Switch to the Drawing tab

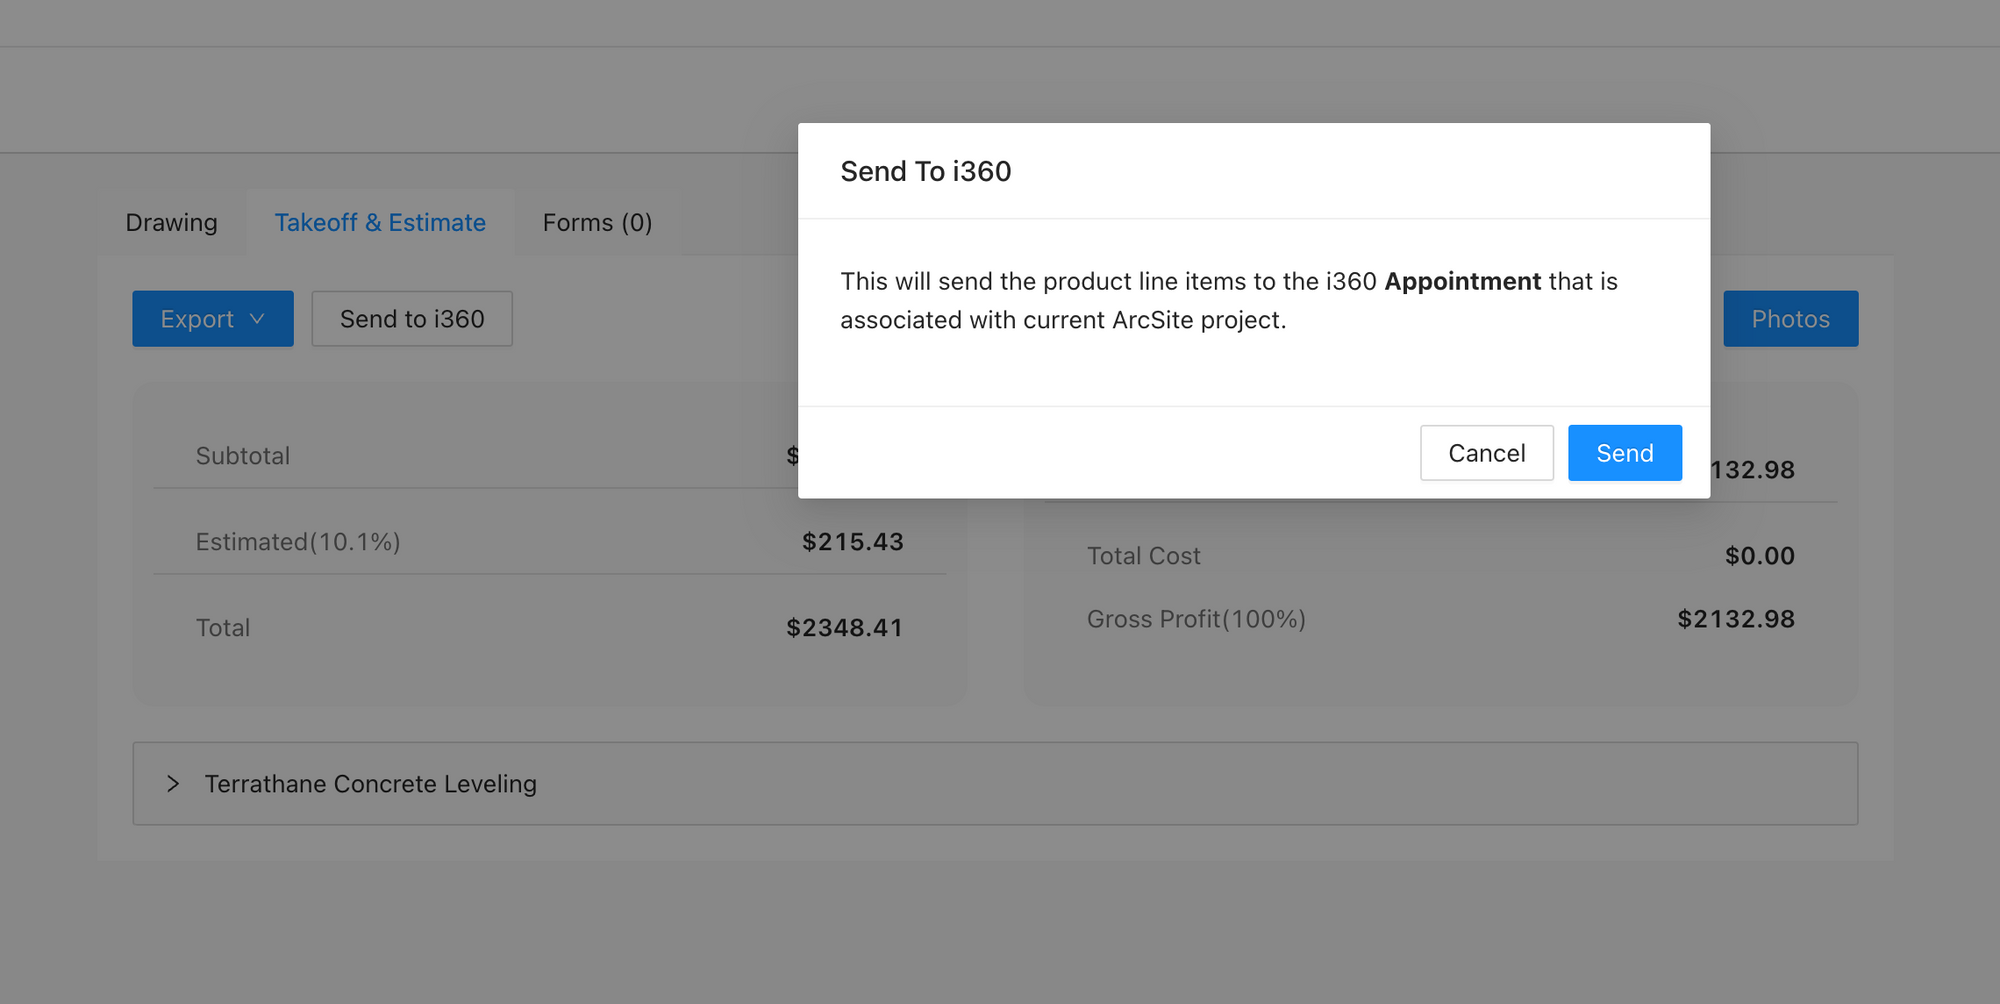[171, 222]
